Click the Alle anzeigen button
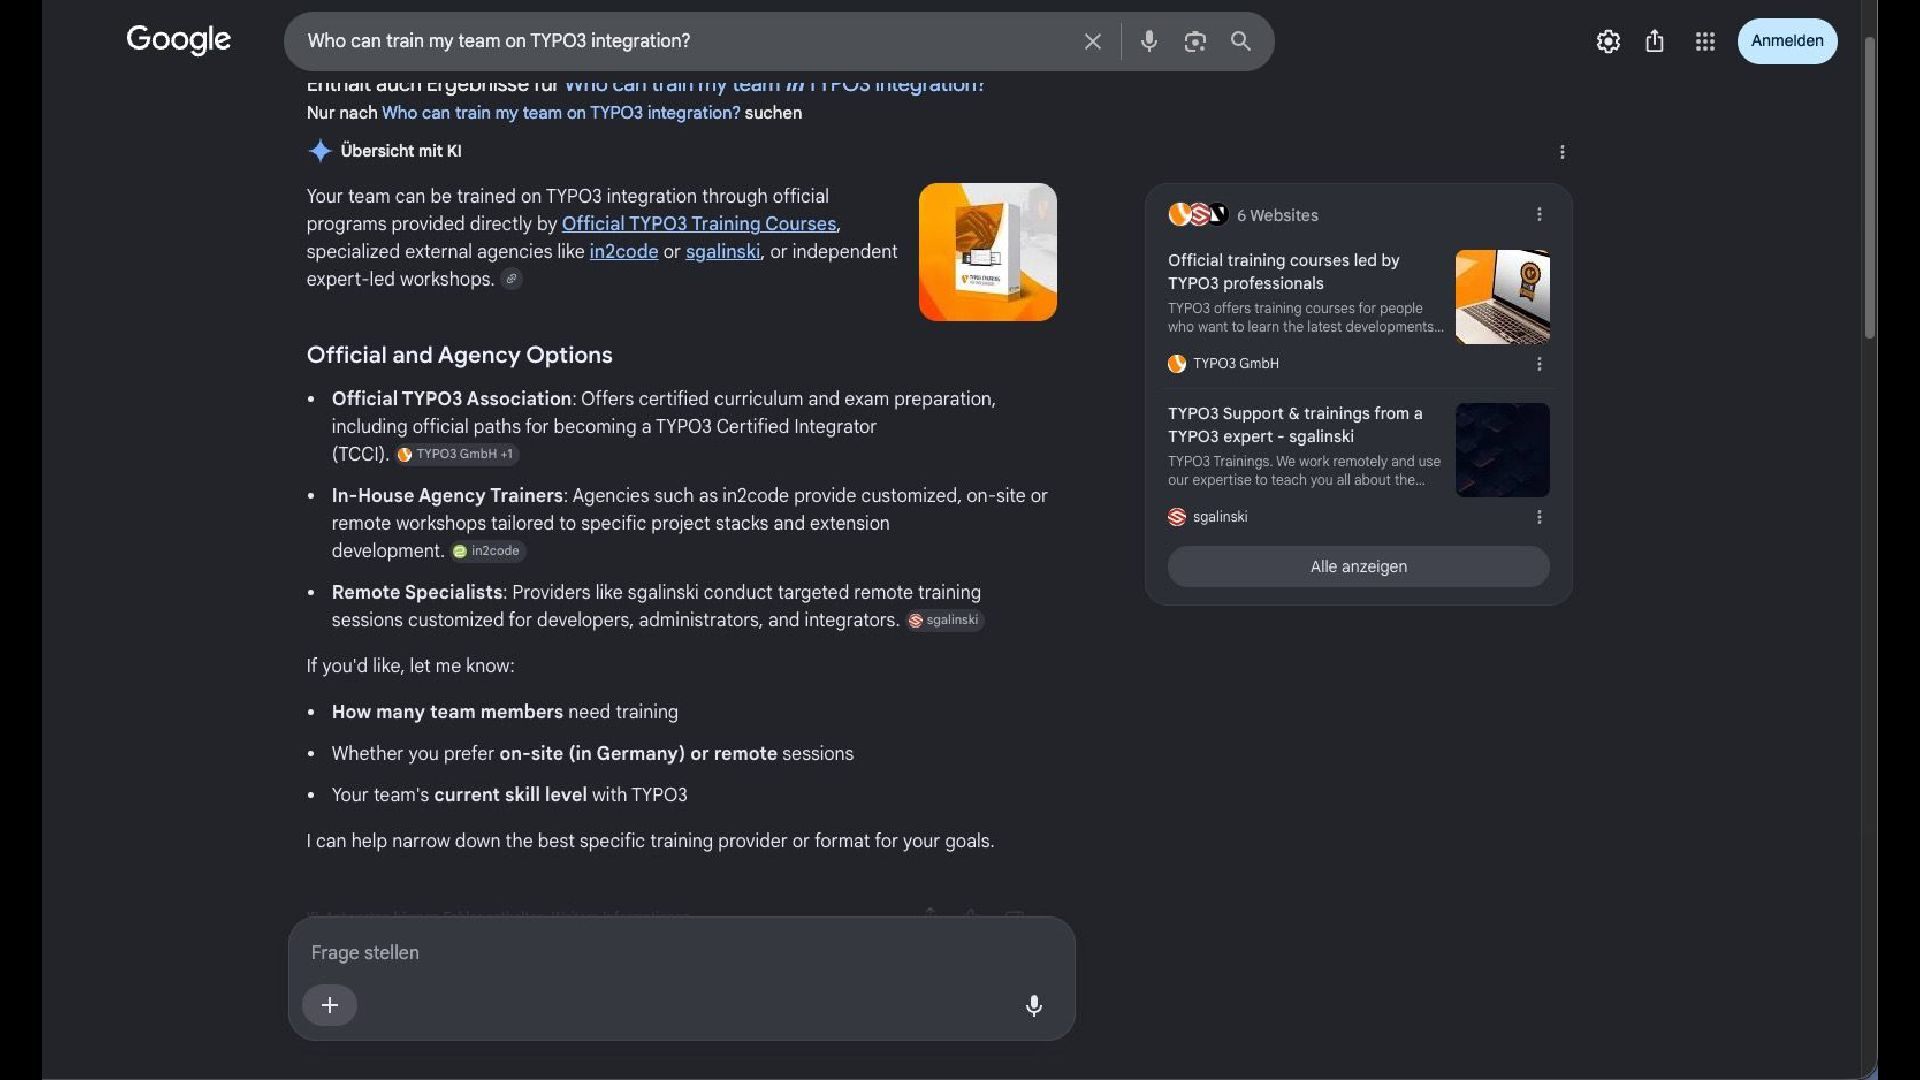 1358,566
